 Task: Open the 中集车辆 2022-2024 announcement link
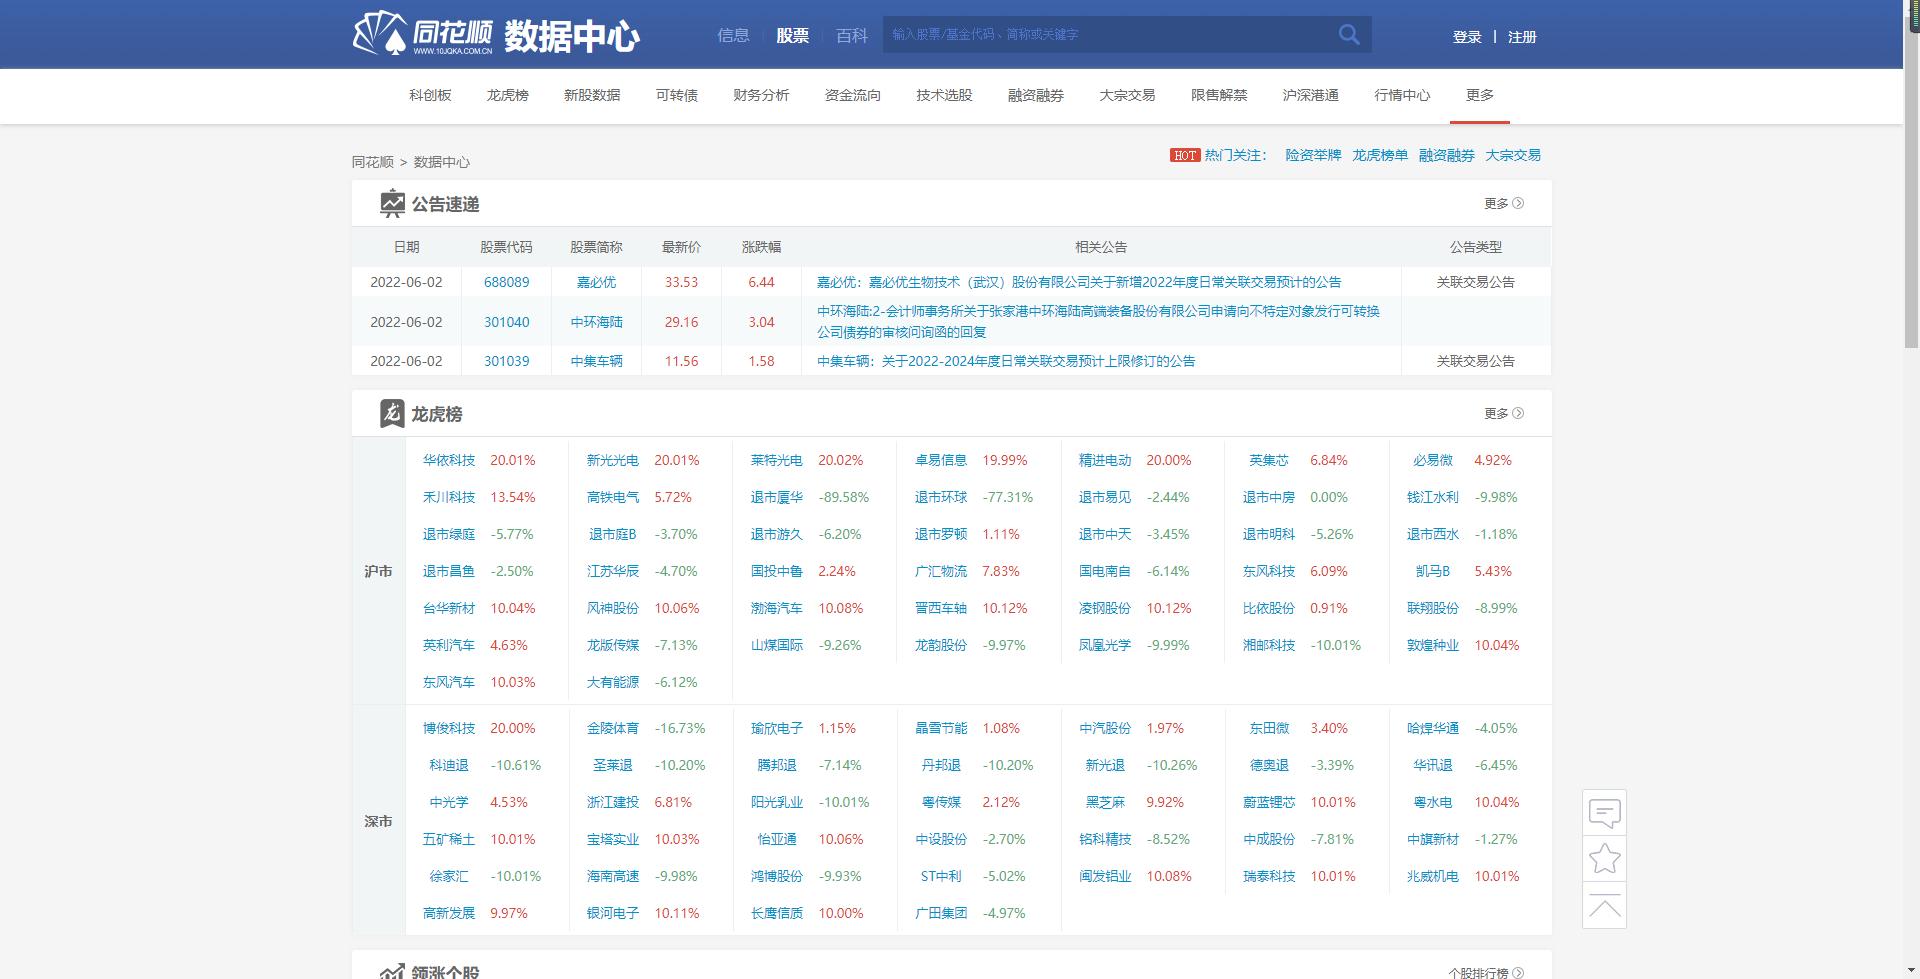click(1006, 361)
